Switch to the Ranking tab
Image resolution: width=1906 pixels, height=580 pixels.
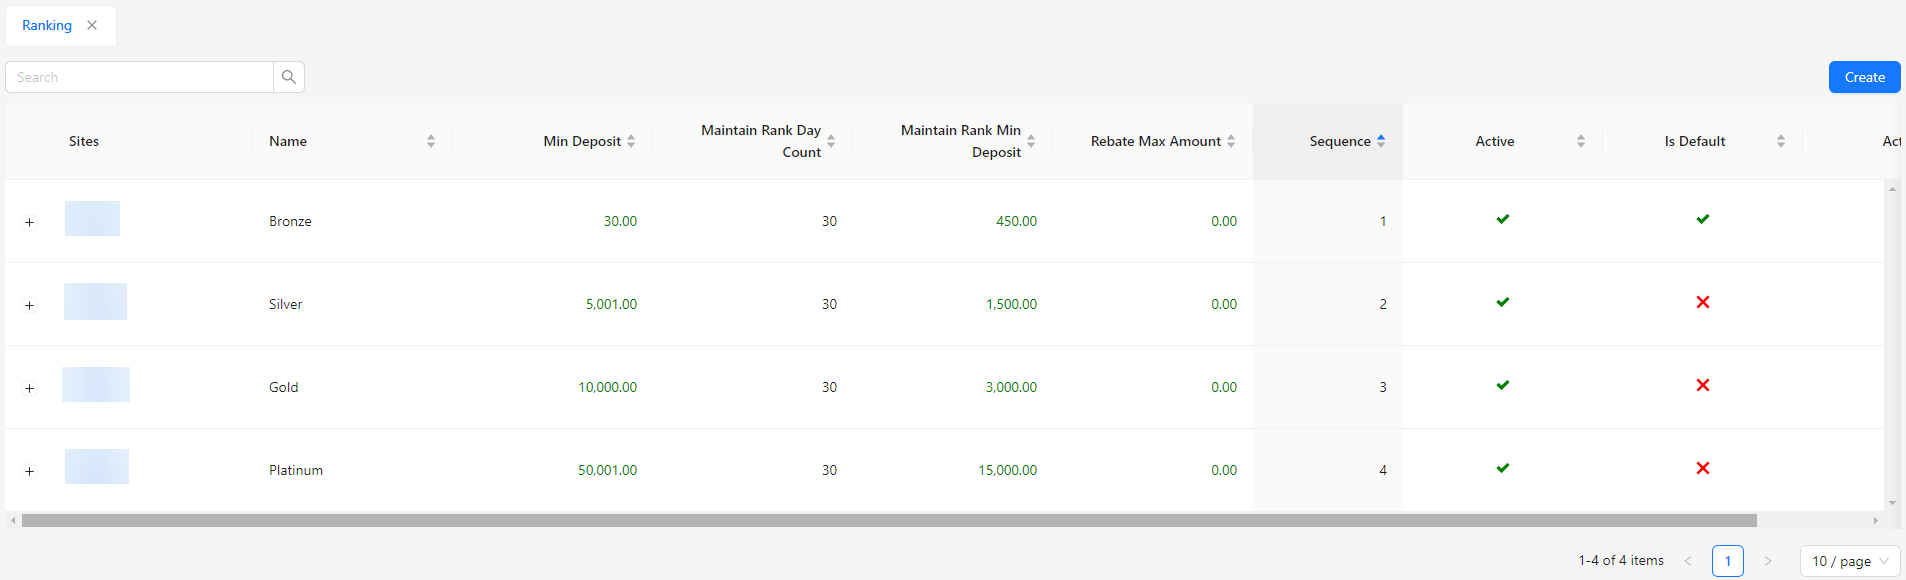(x=47, y=25)
